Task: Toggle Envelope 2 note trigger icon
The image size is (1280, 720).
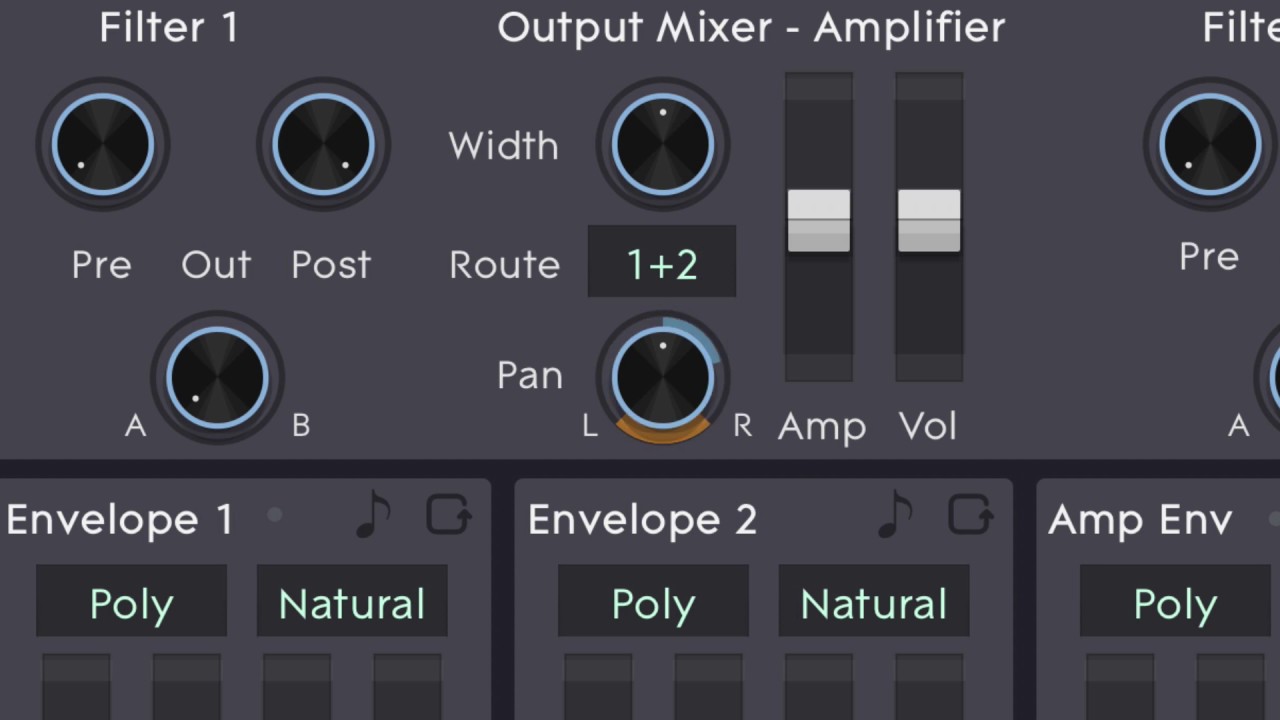Action: pyautogui.click(x=894, y=516)
